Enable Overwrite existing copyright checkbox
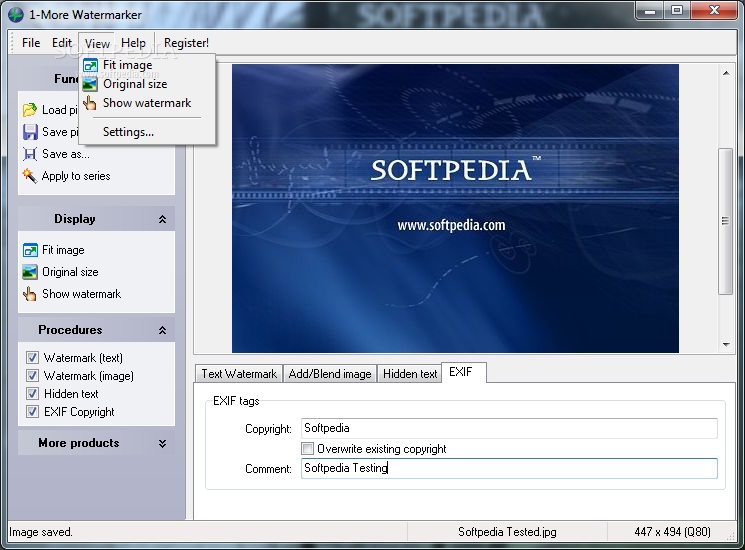745x550 pixels. tap(307, 448)
